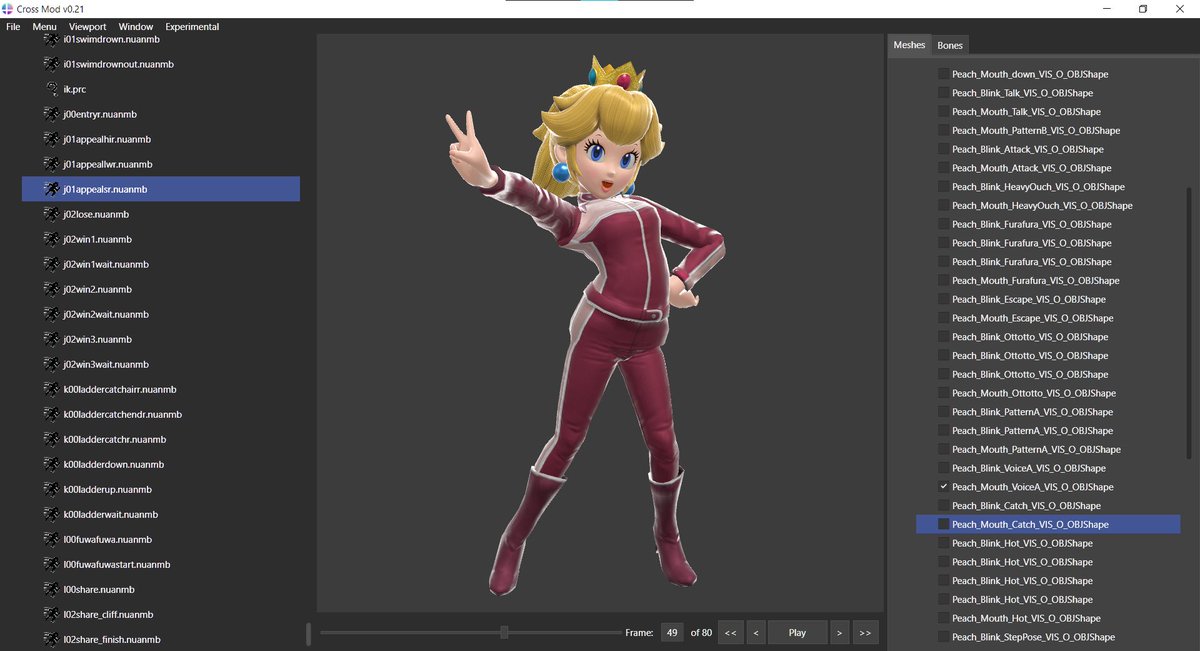Click the animation icon for j02win2wait.nuanmb
The height and width of the screenshot is (651, 1200).
point(51,314)
